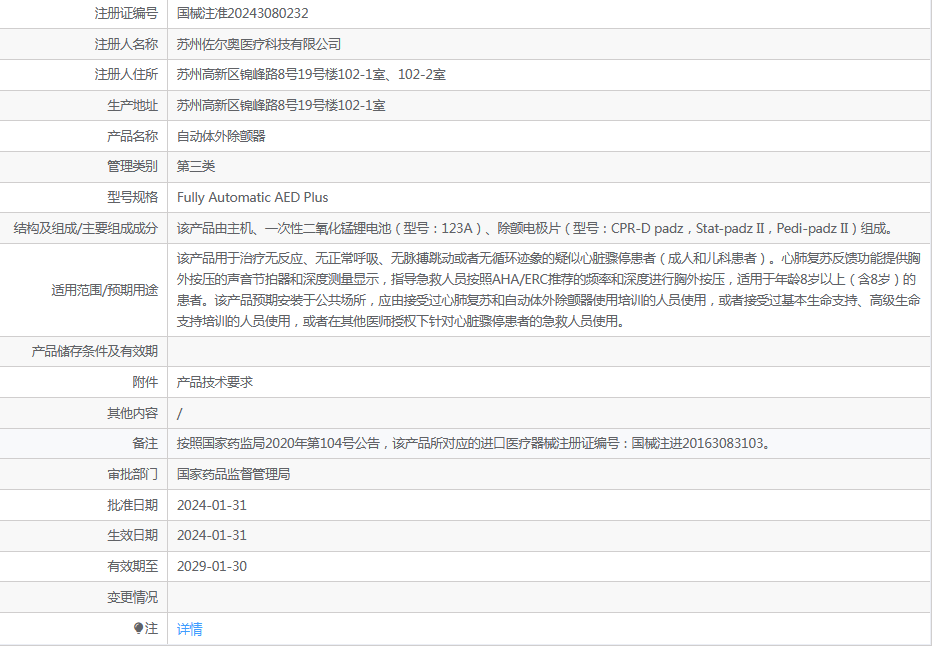Viewport: 933px width, 657px height.
Task: Click the 适用范围/预期用途 label
Action: (x=105, y=290)
